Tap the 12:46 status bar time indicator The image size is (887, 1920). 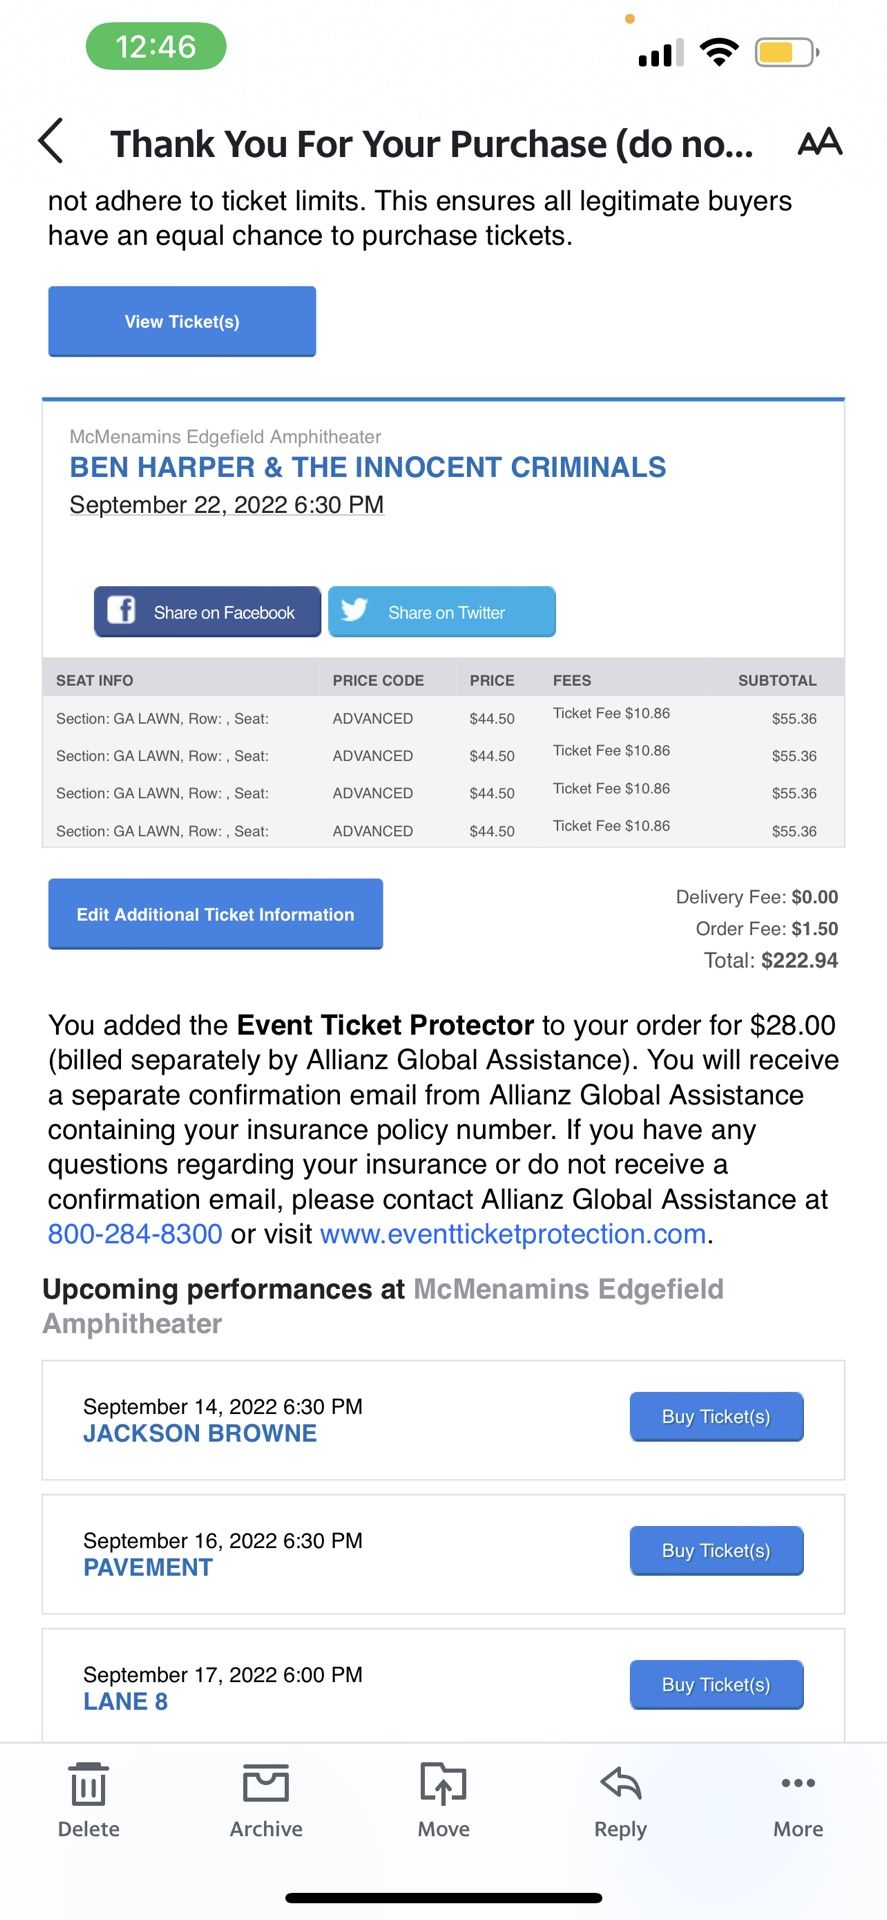pyautogui.click(x=156, y=46)
